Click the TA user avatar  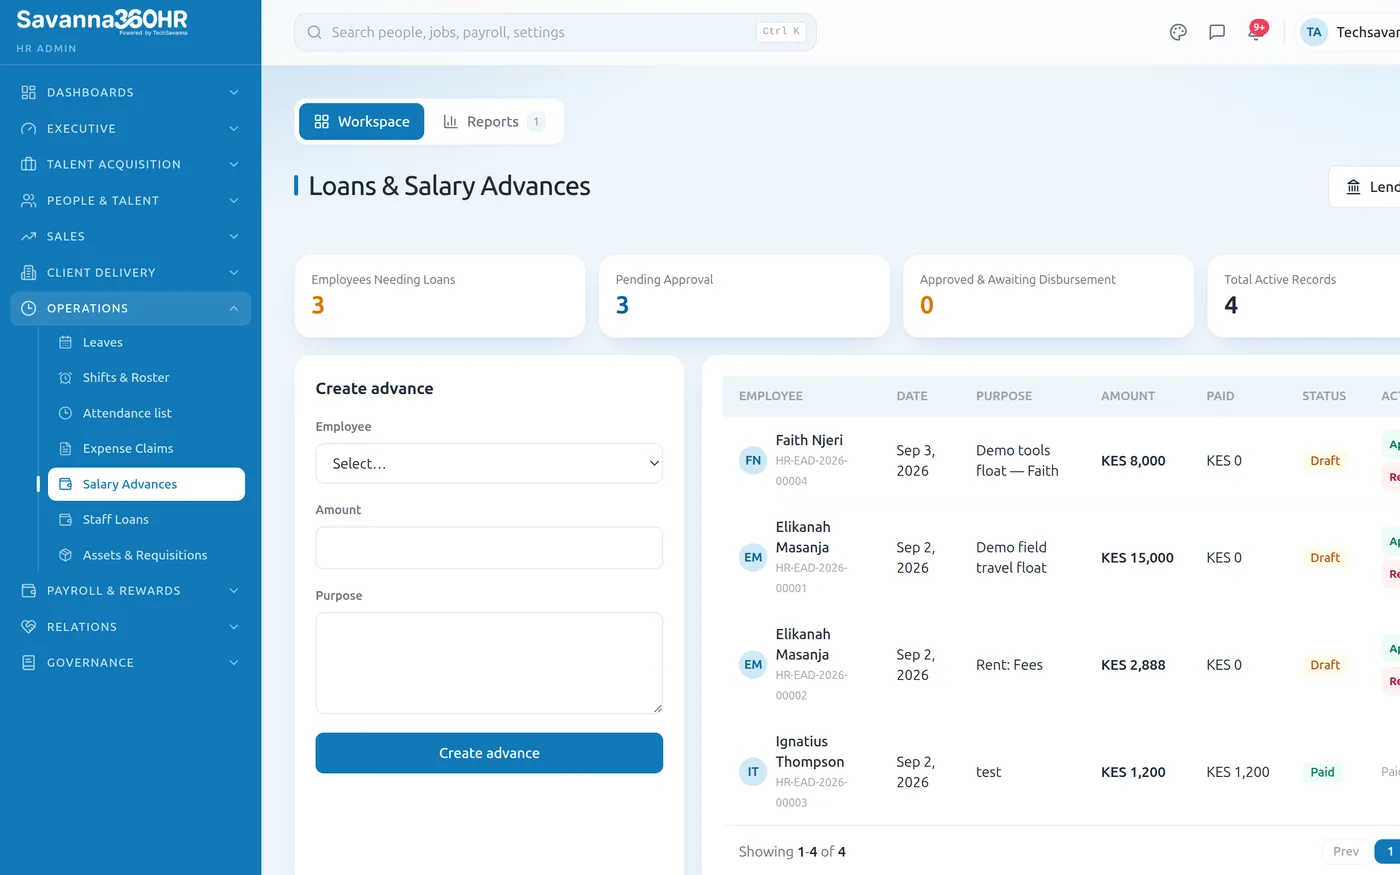[x=1314, y=32]
